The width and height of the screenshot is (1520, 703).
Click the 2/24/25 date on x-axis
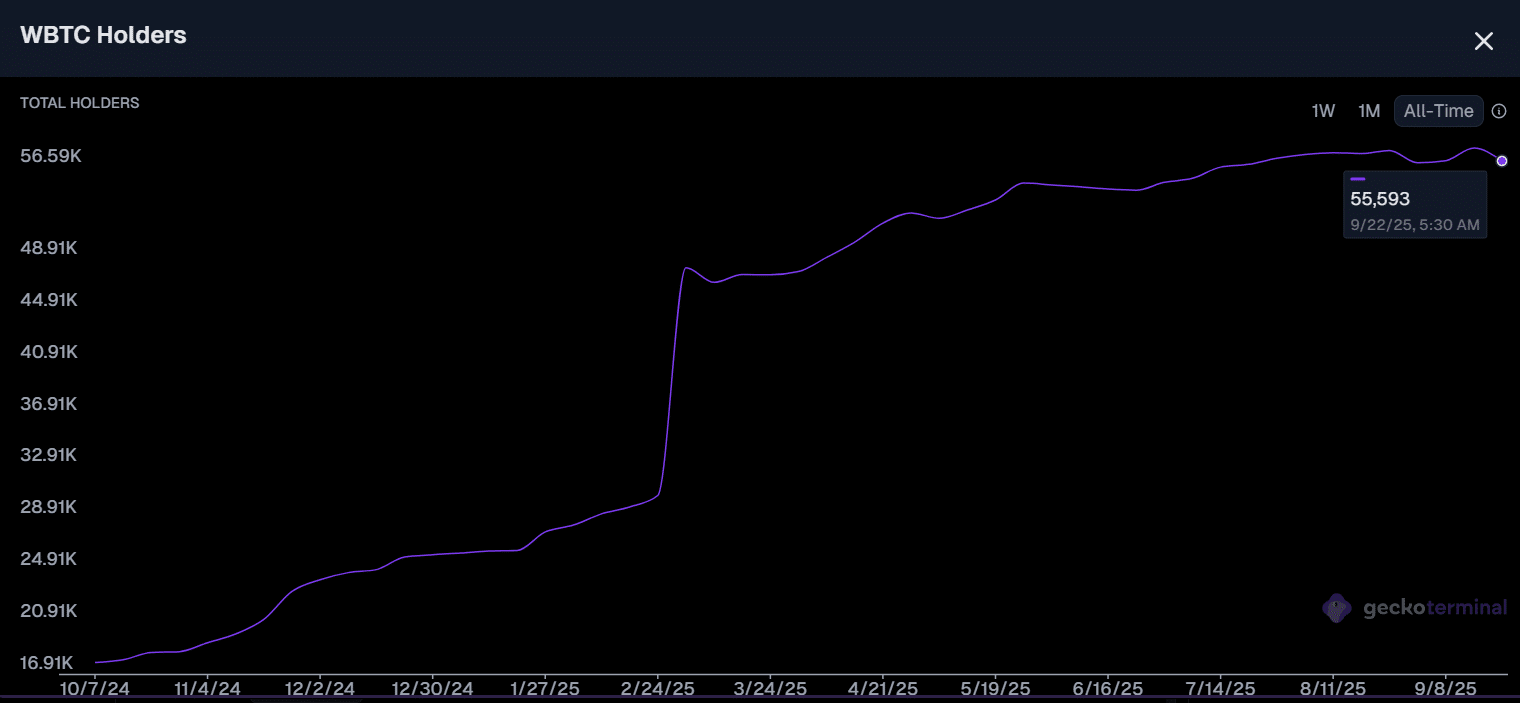pyautogui.click(x=657, y=689)
